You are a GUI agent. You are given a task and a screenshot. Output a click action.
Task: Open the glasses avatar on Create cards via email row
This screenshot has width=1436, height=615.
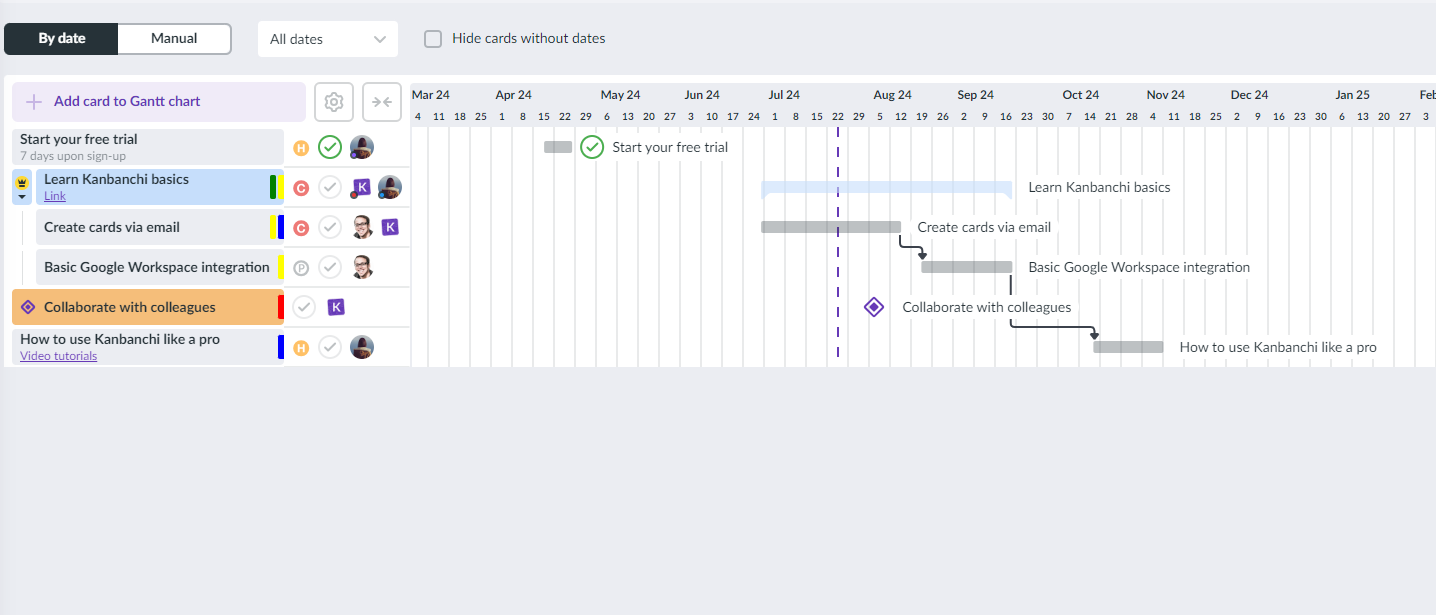(x=362, y=227)
